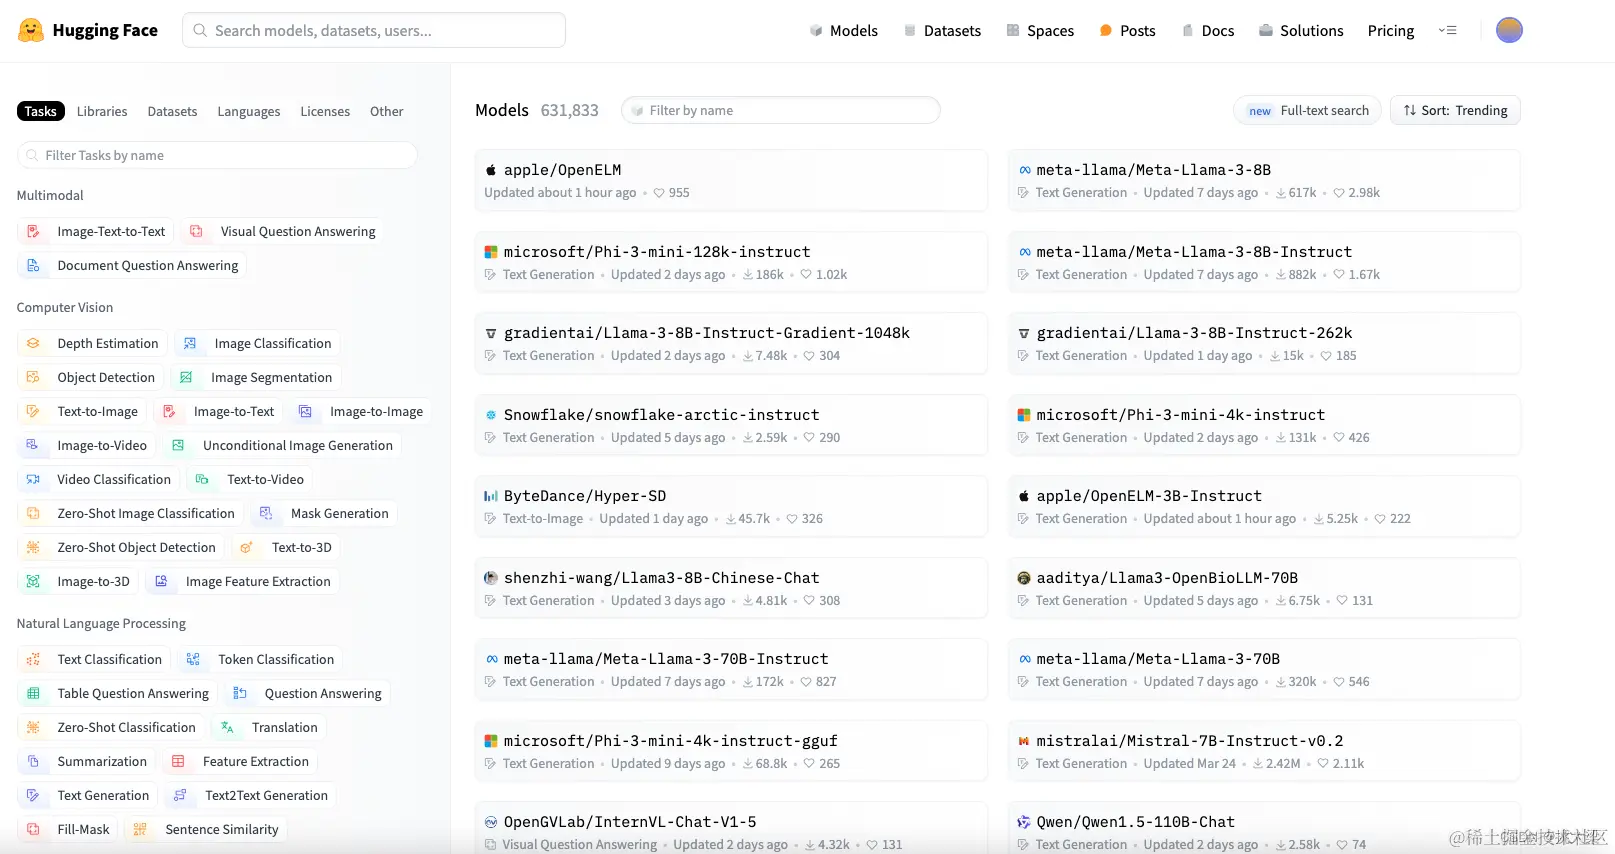The height and width of the screenshot is (854, 1615).
Task: Open the ByteDance/Hyper-SD model card
Action: [731, 506]
